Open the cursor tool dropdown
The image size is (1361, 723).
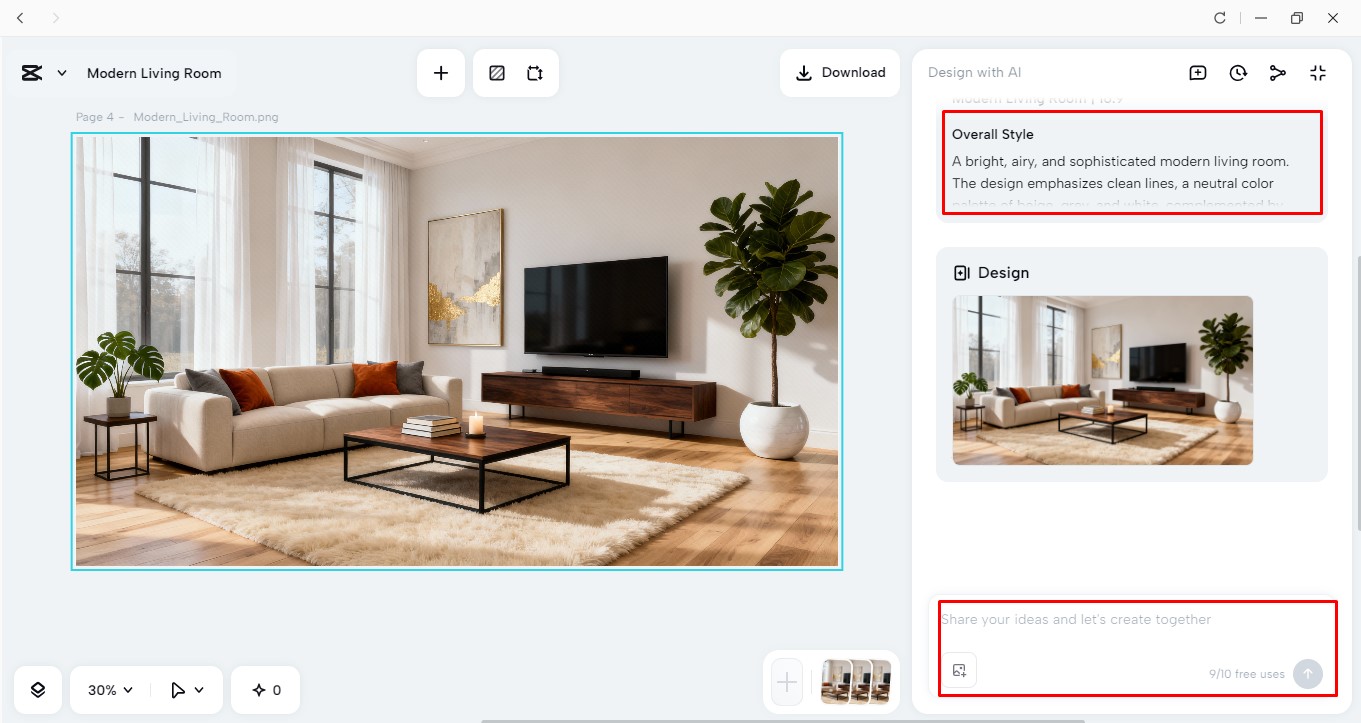(186, 689)
